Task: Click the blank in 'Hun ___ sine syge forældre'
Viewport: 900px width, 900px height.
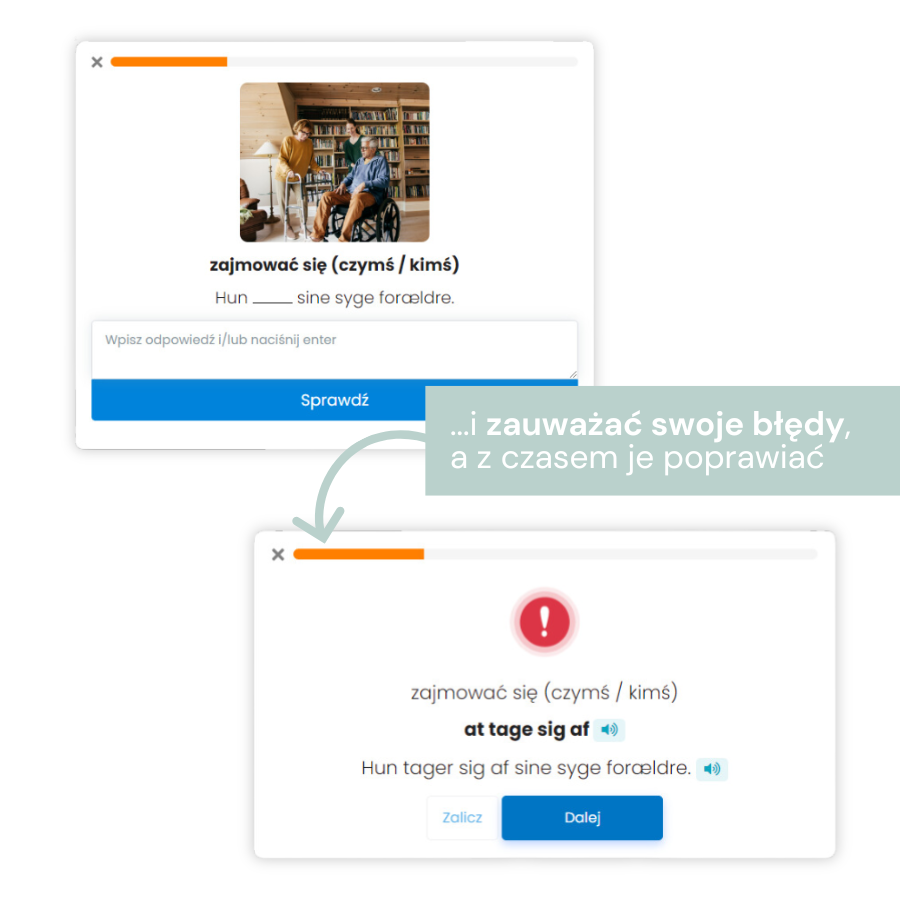Action: (x=272, y=301)
